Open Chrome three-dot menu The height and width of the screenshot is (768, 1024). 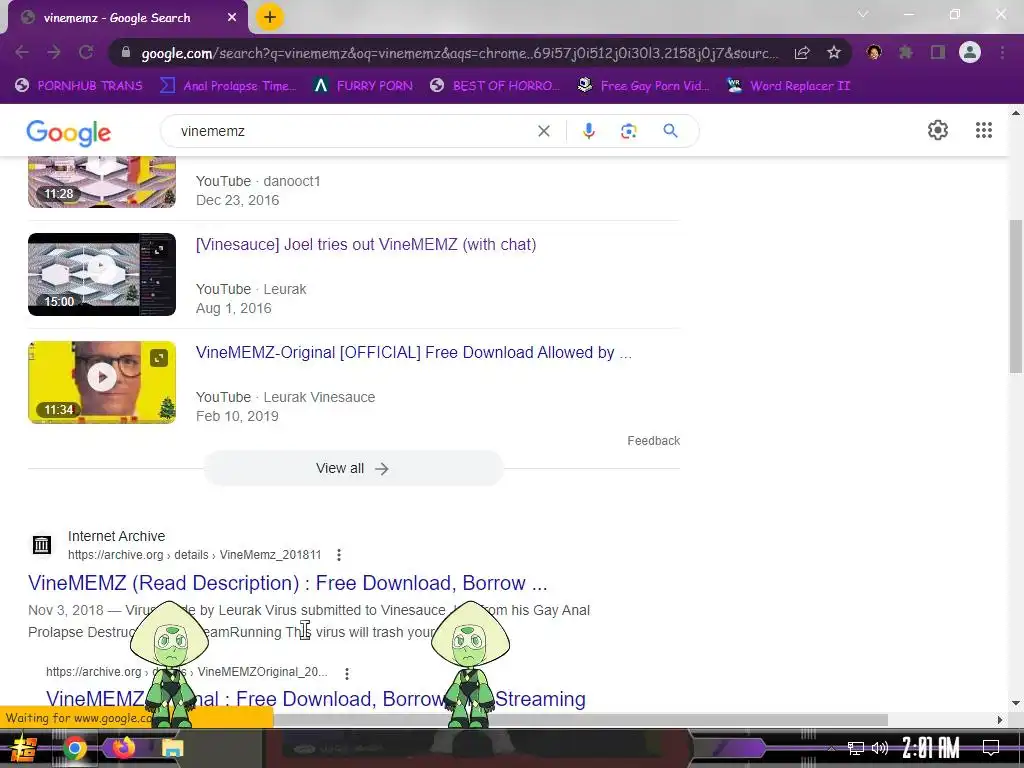1002,52
